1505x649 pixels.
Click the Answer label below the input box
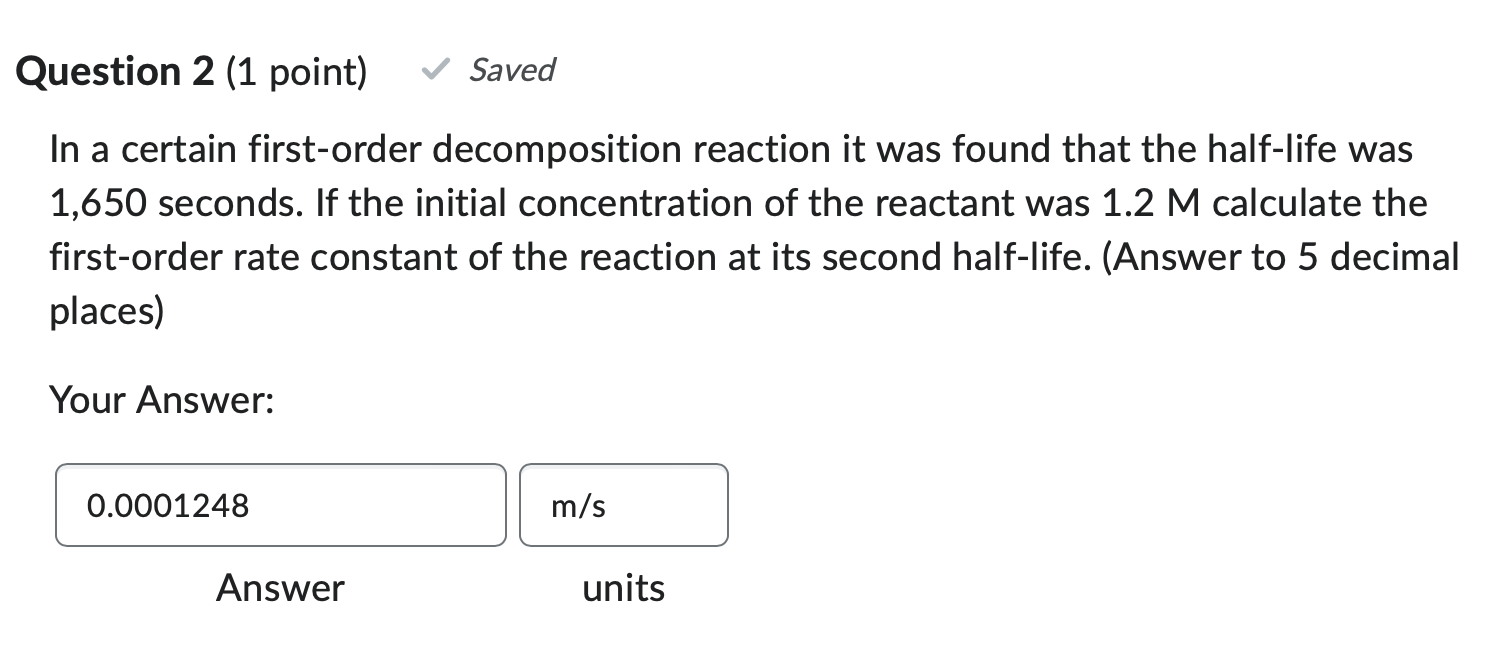[280, 588]
